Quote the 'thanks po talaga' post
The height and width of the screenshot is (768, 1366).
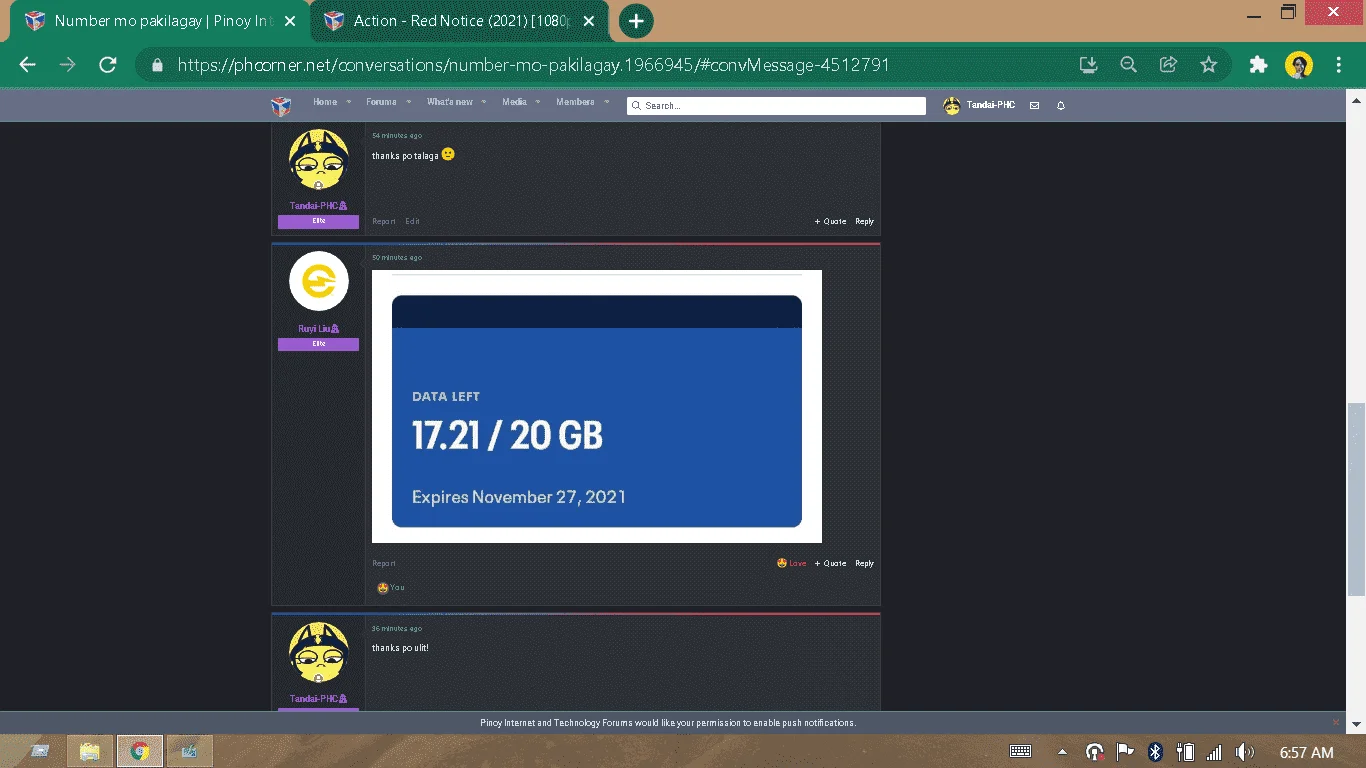(830, 221)
